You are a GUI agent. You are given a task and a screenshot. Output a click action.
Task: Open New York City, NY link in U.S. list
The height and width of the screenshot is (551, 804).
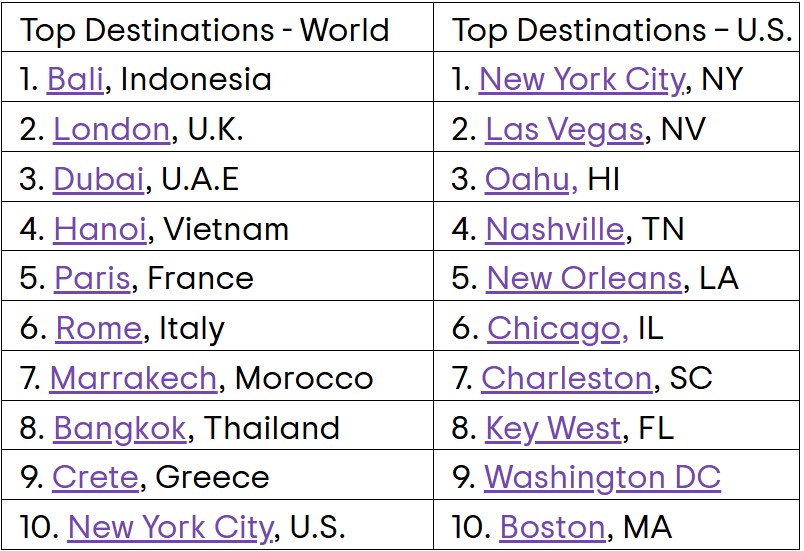(582, 80)
